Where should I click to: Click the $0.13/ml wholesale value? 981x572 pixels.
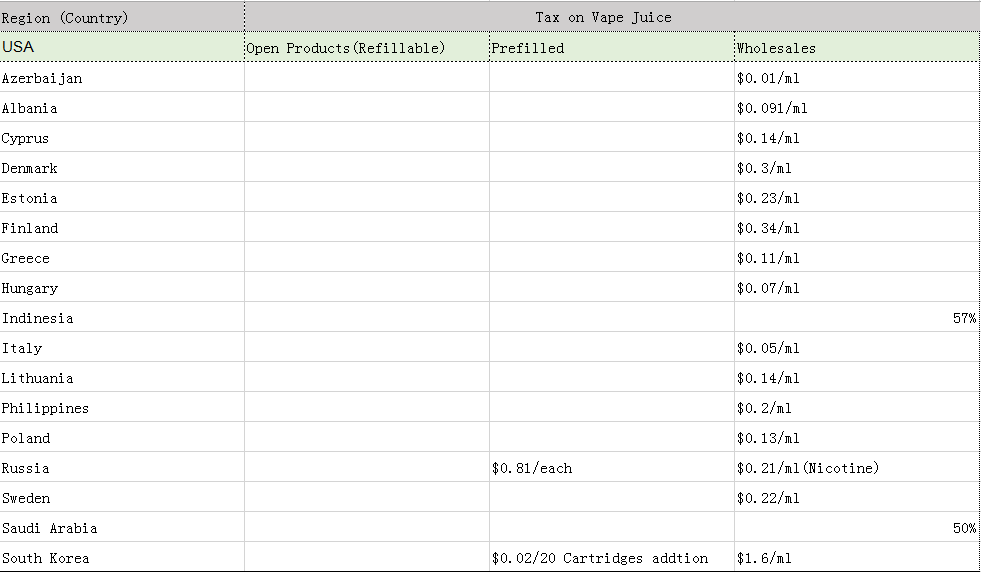pyautogui.click(x=768, y=439)
